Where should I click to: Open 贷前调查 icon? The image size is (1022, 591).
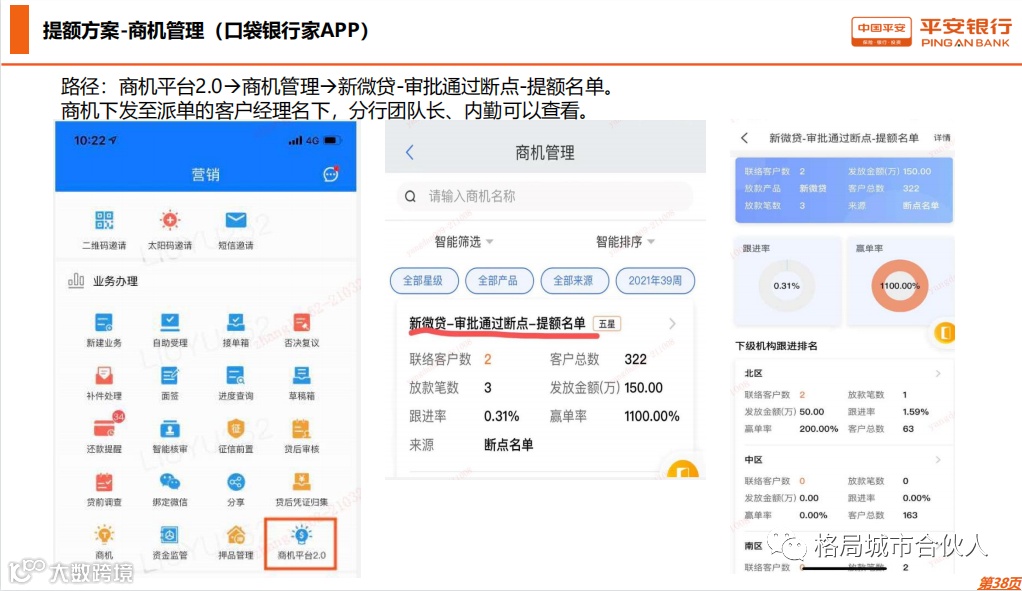tap(104, 482)
